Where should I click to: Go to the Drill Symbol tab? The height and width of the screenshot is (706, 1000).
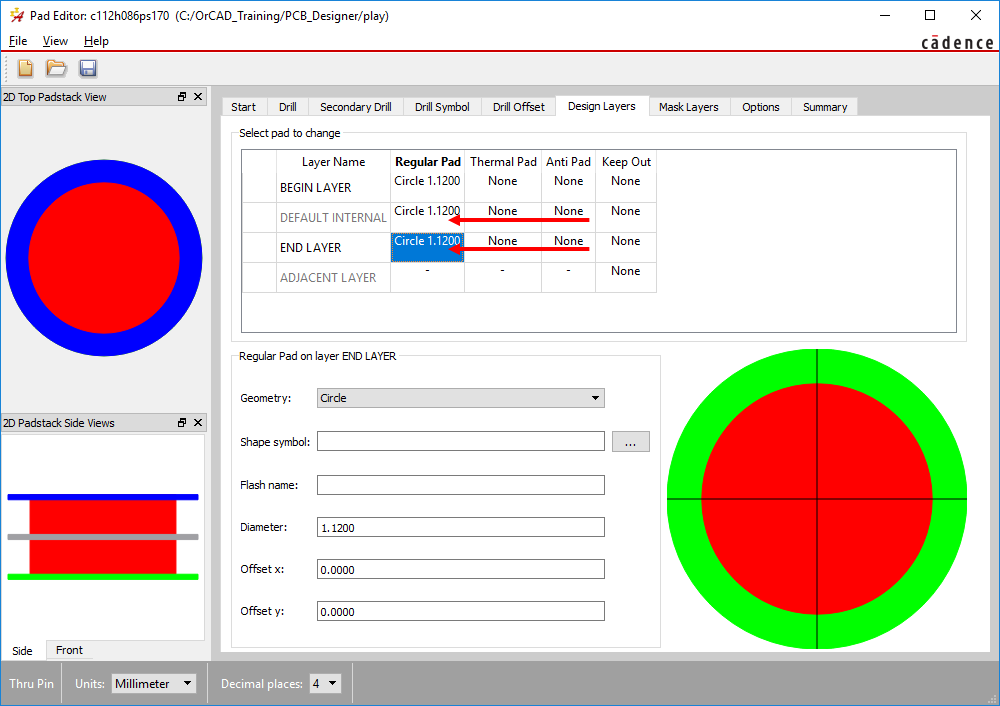[442, 107]
